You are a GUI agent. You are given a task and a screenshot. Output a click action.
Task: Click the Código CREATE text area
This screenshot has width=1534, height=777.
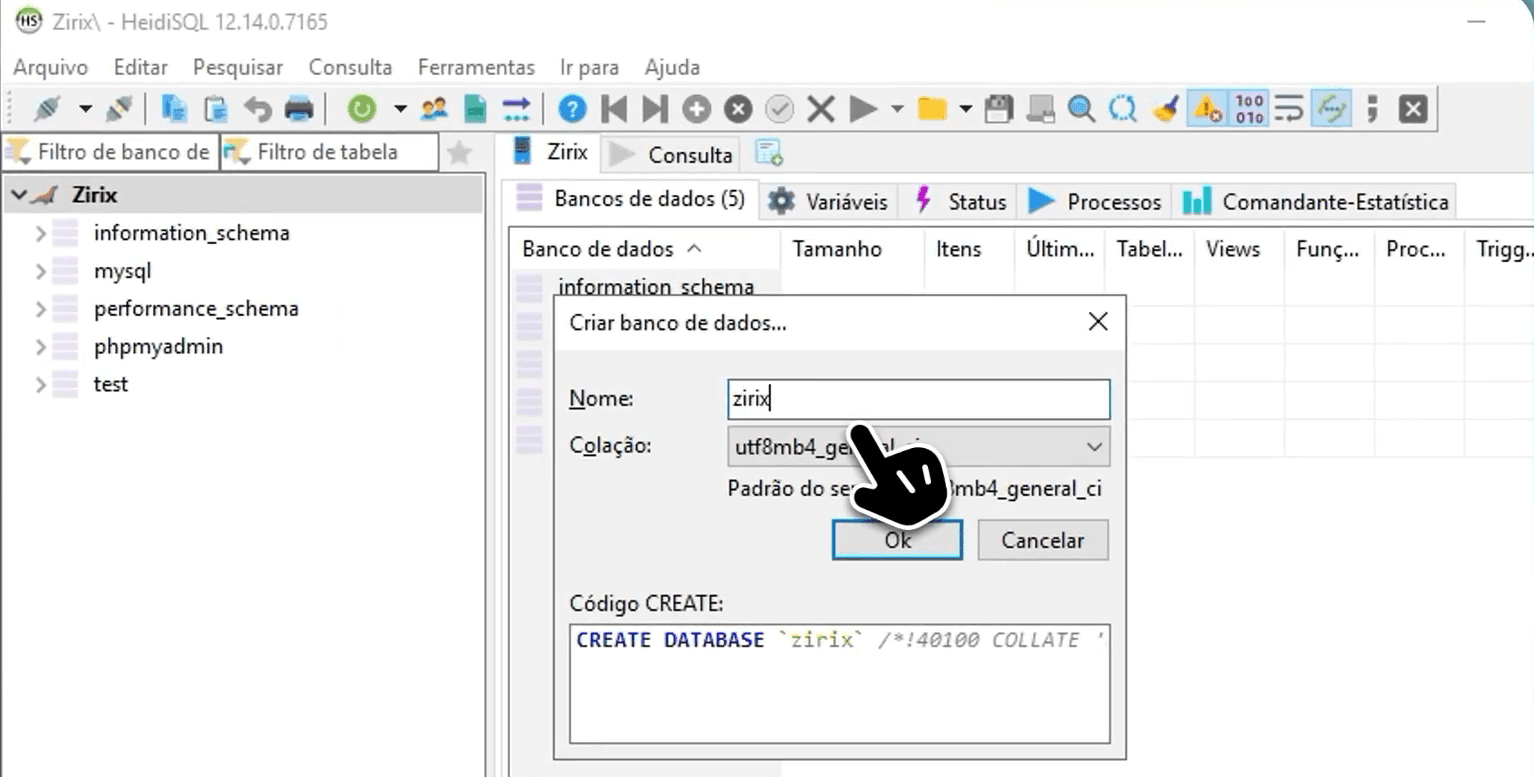[840, 682]
